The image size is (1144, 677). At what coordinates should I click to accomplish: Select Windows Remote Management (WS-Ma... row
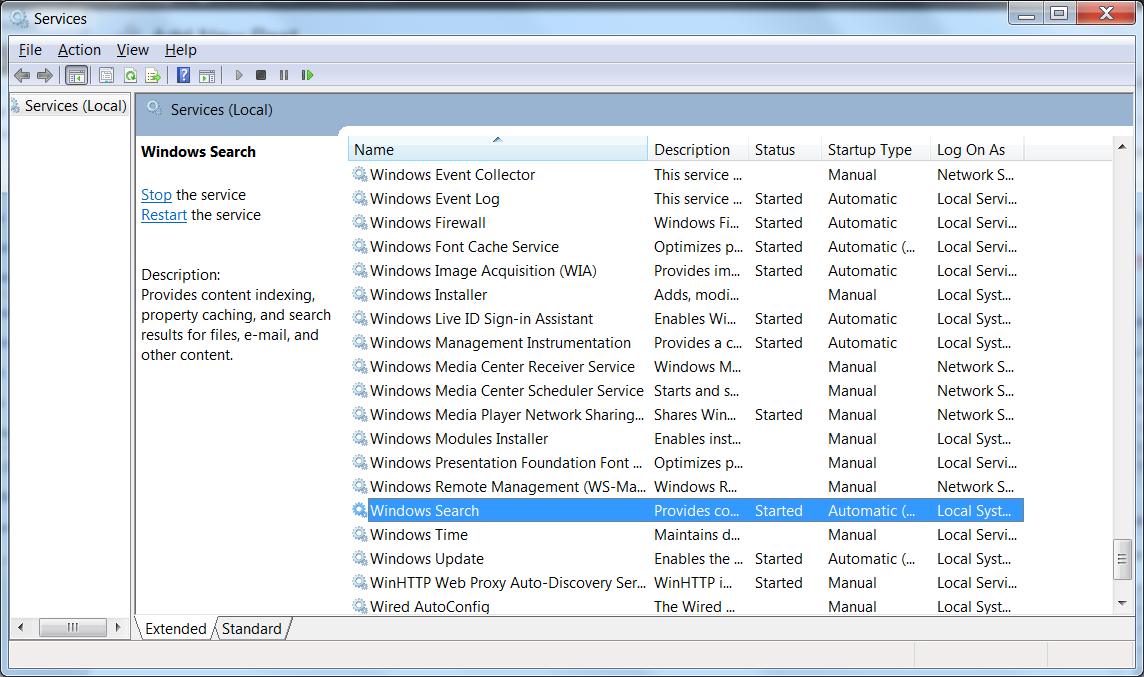(x=686, y=487)
